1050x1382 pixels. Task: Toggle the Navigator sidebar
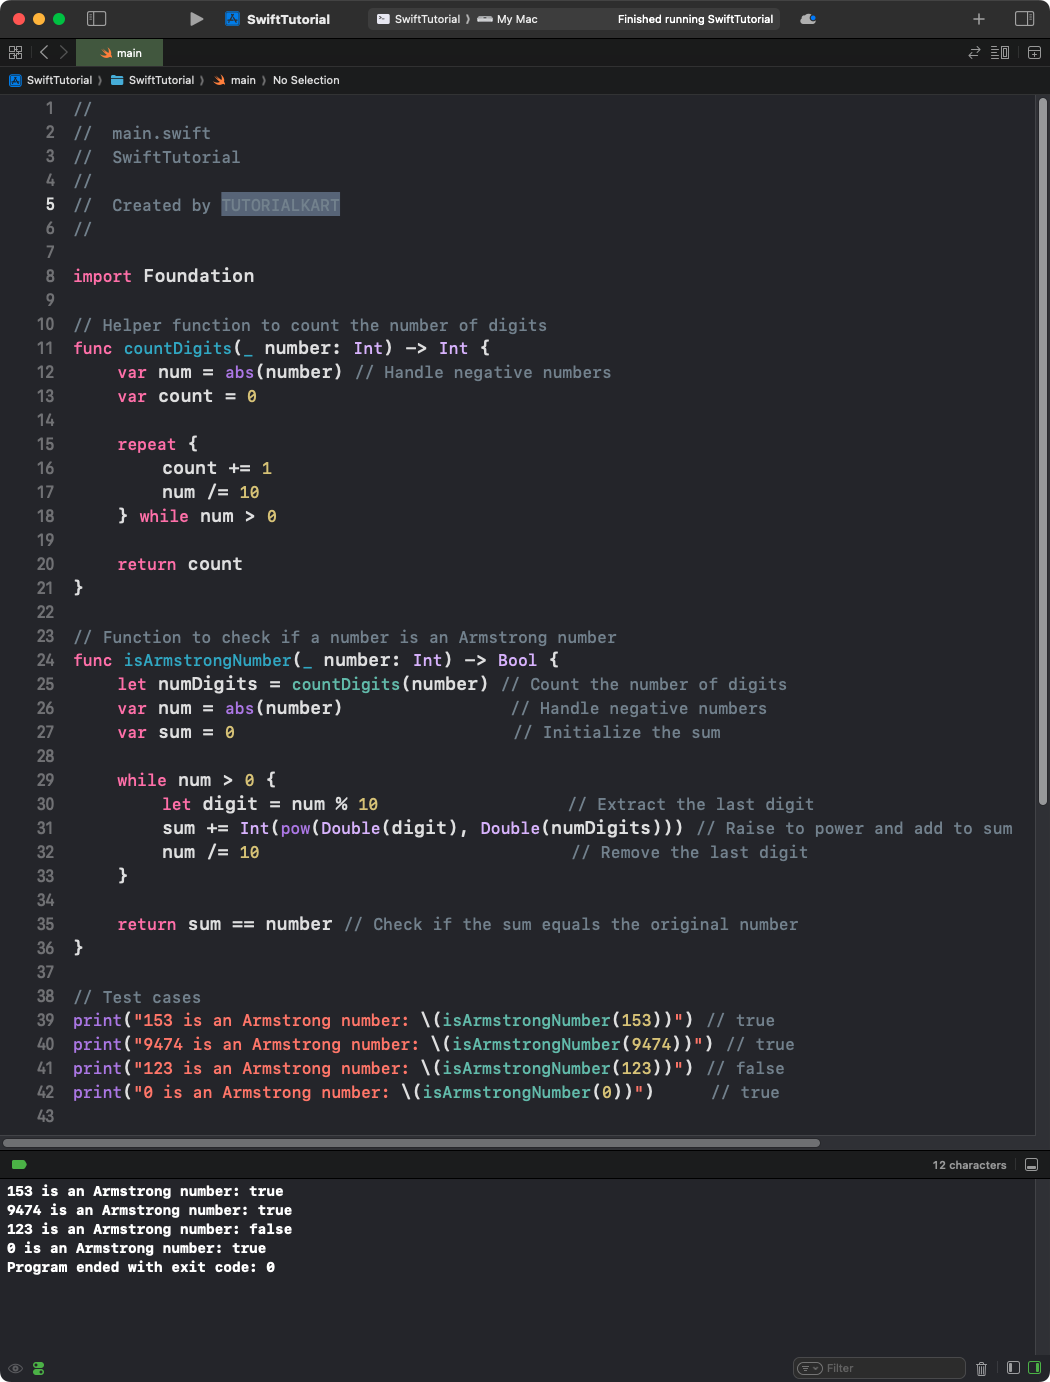pyautogui.click(x=95, y=19)
